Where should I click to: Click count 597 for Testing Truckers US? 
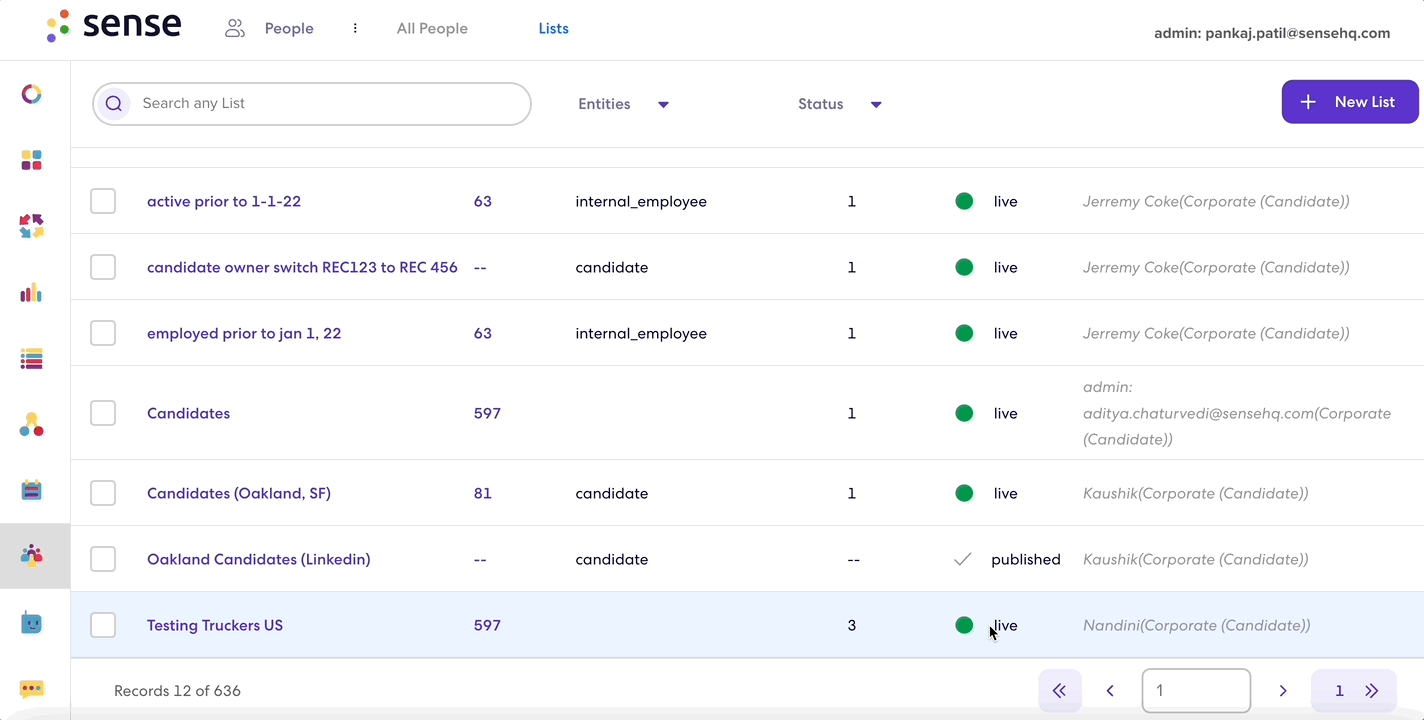(x=487, y=625)
